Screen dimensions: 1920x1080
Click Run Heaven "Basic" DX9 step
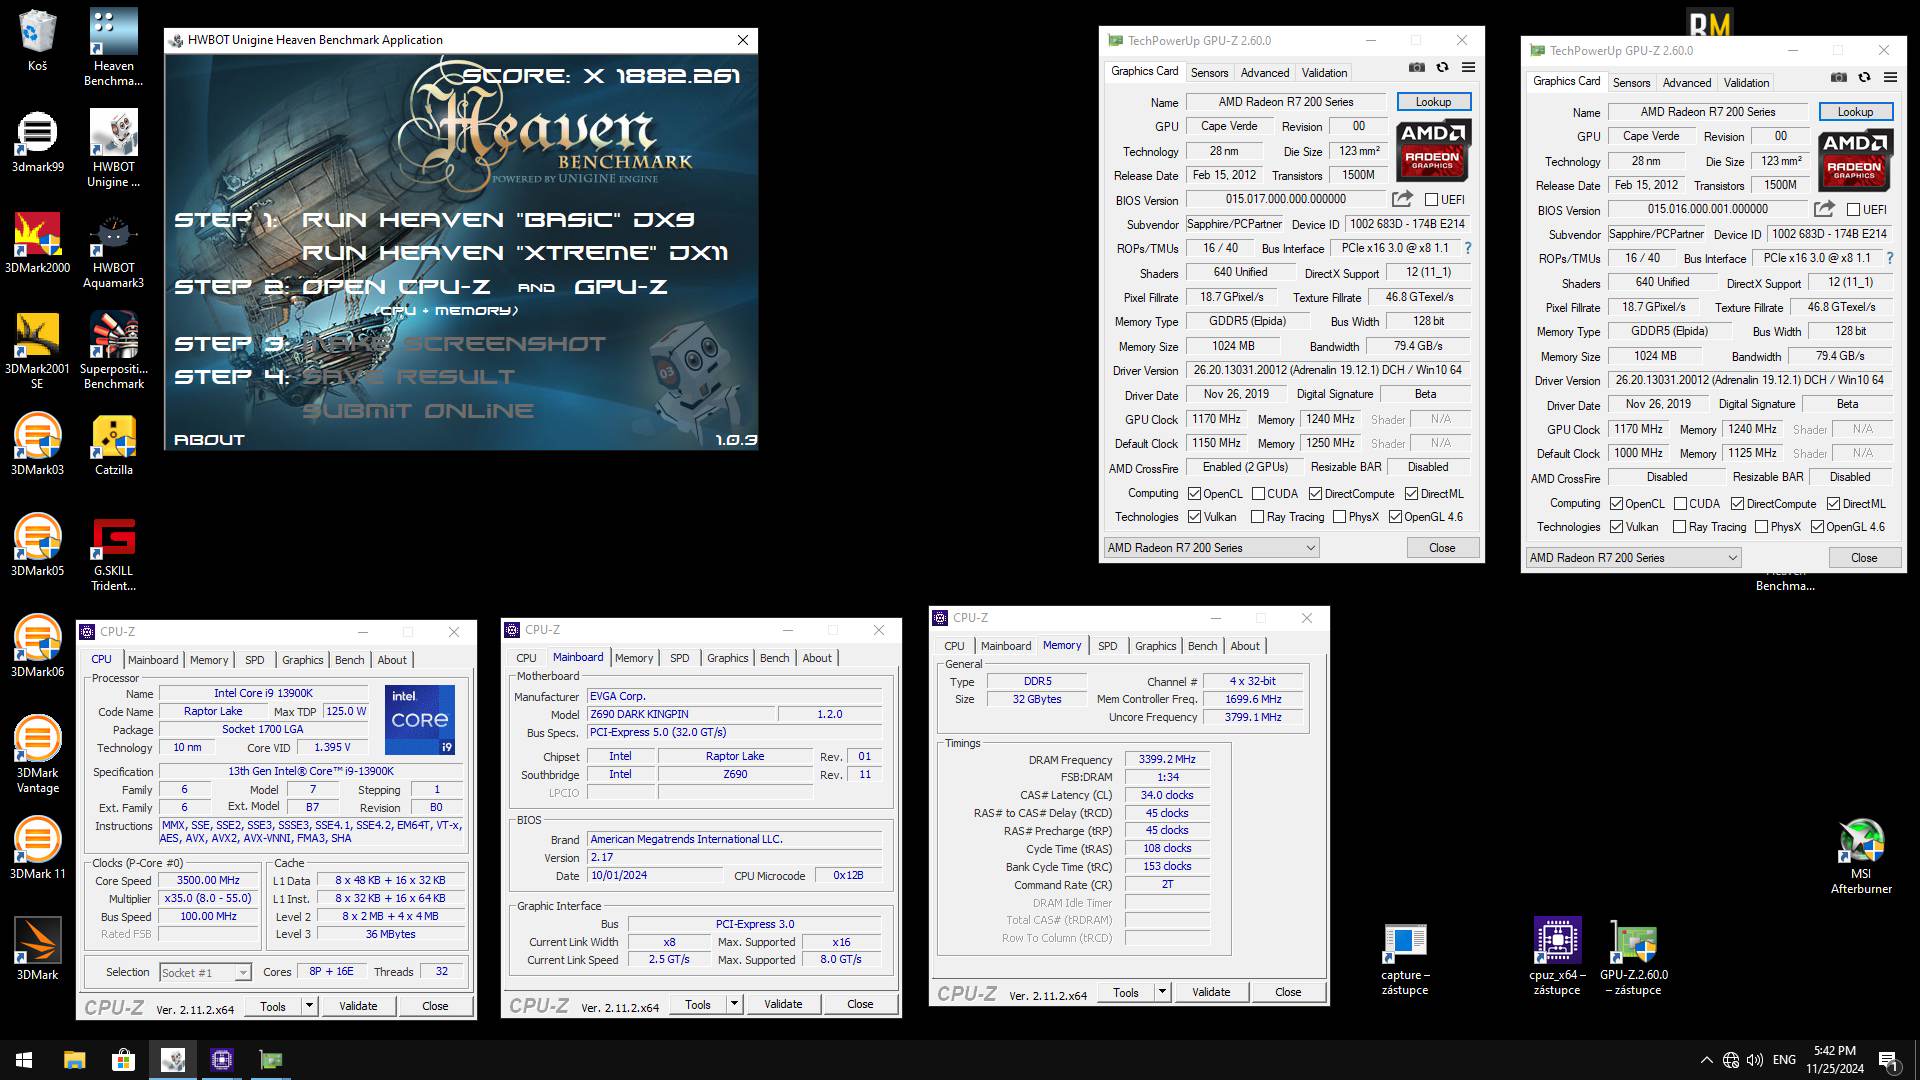(x=498, y=220)
